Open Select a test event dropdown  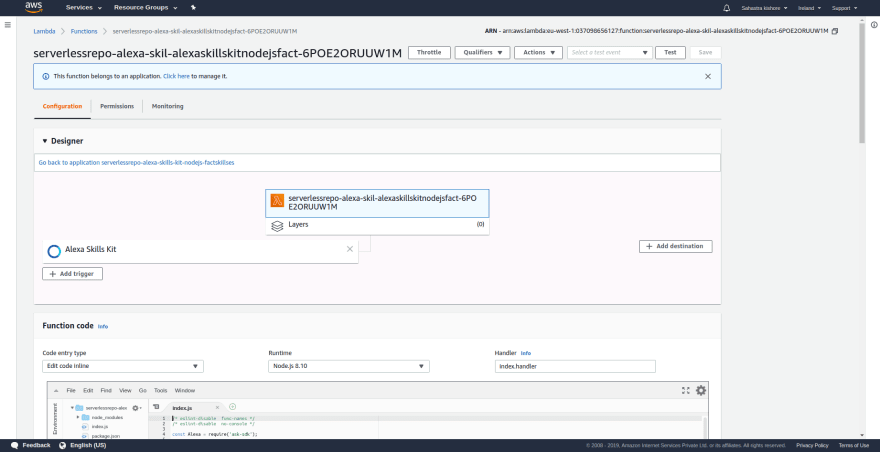click(x=610, y=52)
